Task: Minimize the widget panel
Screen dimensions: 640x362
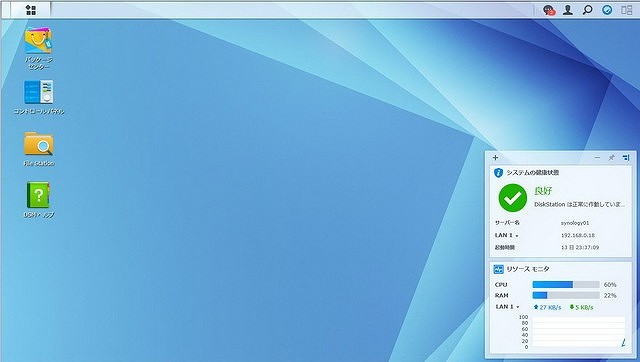Action: pyautogui.click(x=597, y=158)
